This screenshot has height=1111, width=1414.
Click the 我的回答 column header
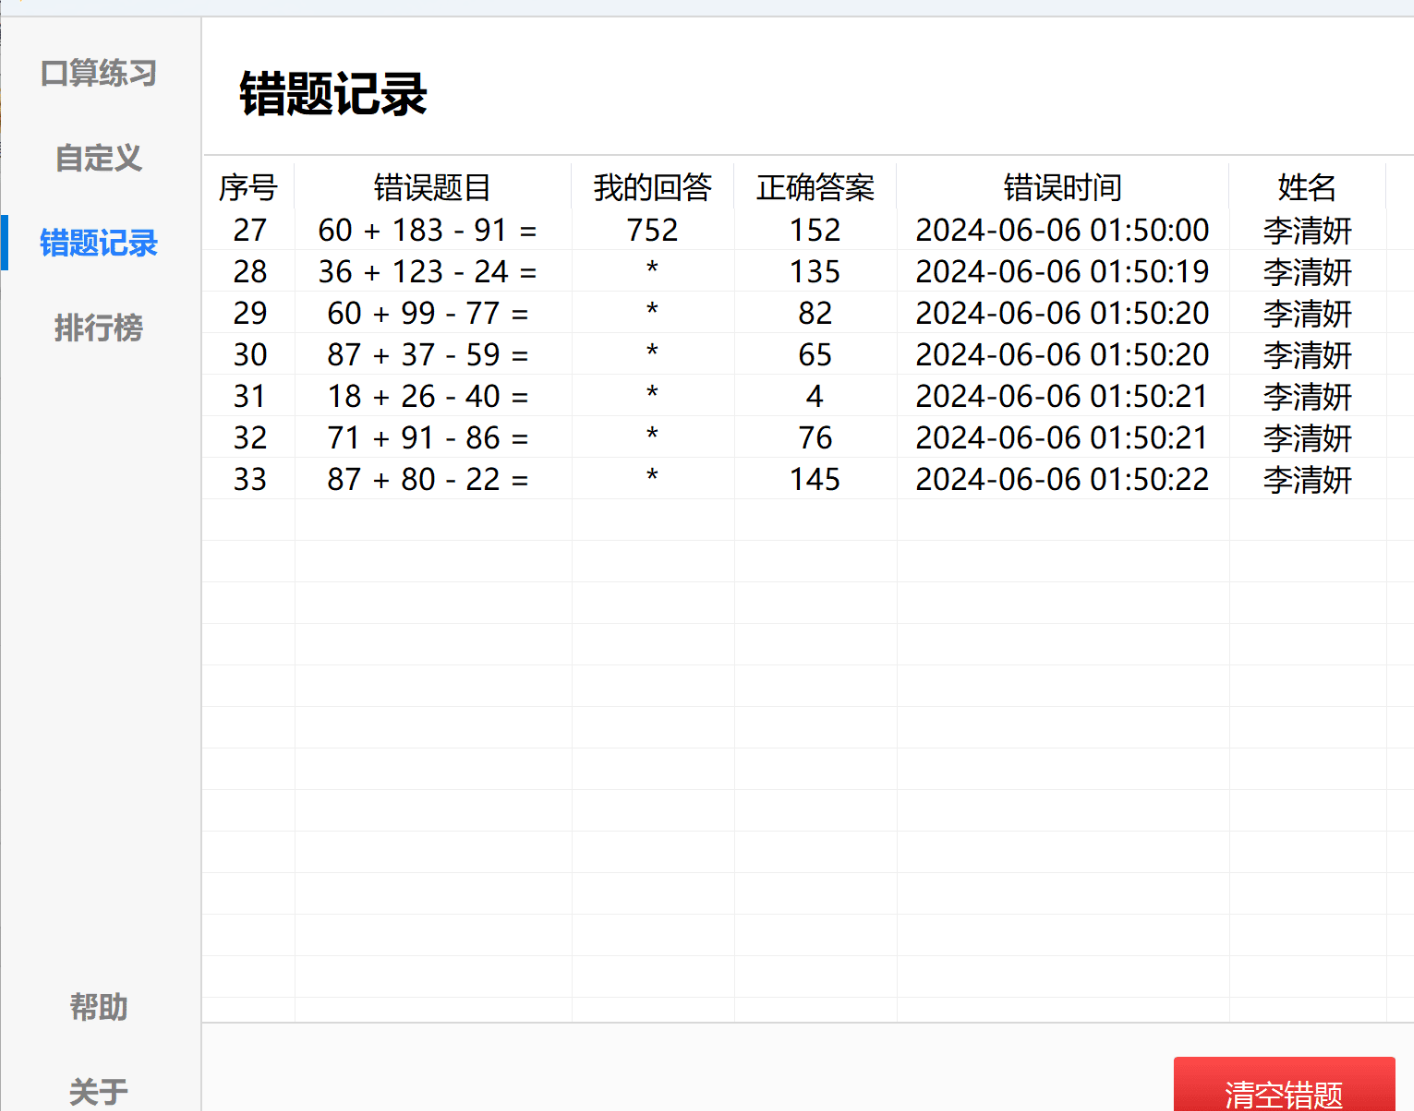(x=652, y=187)
